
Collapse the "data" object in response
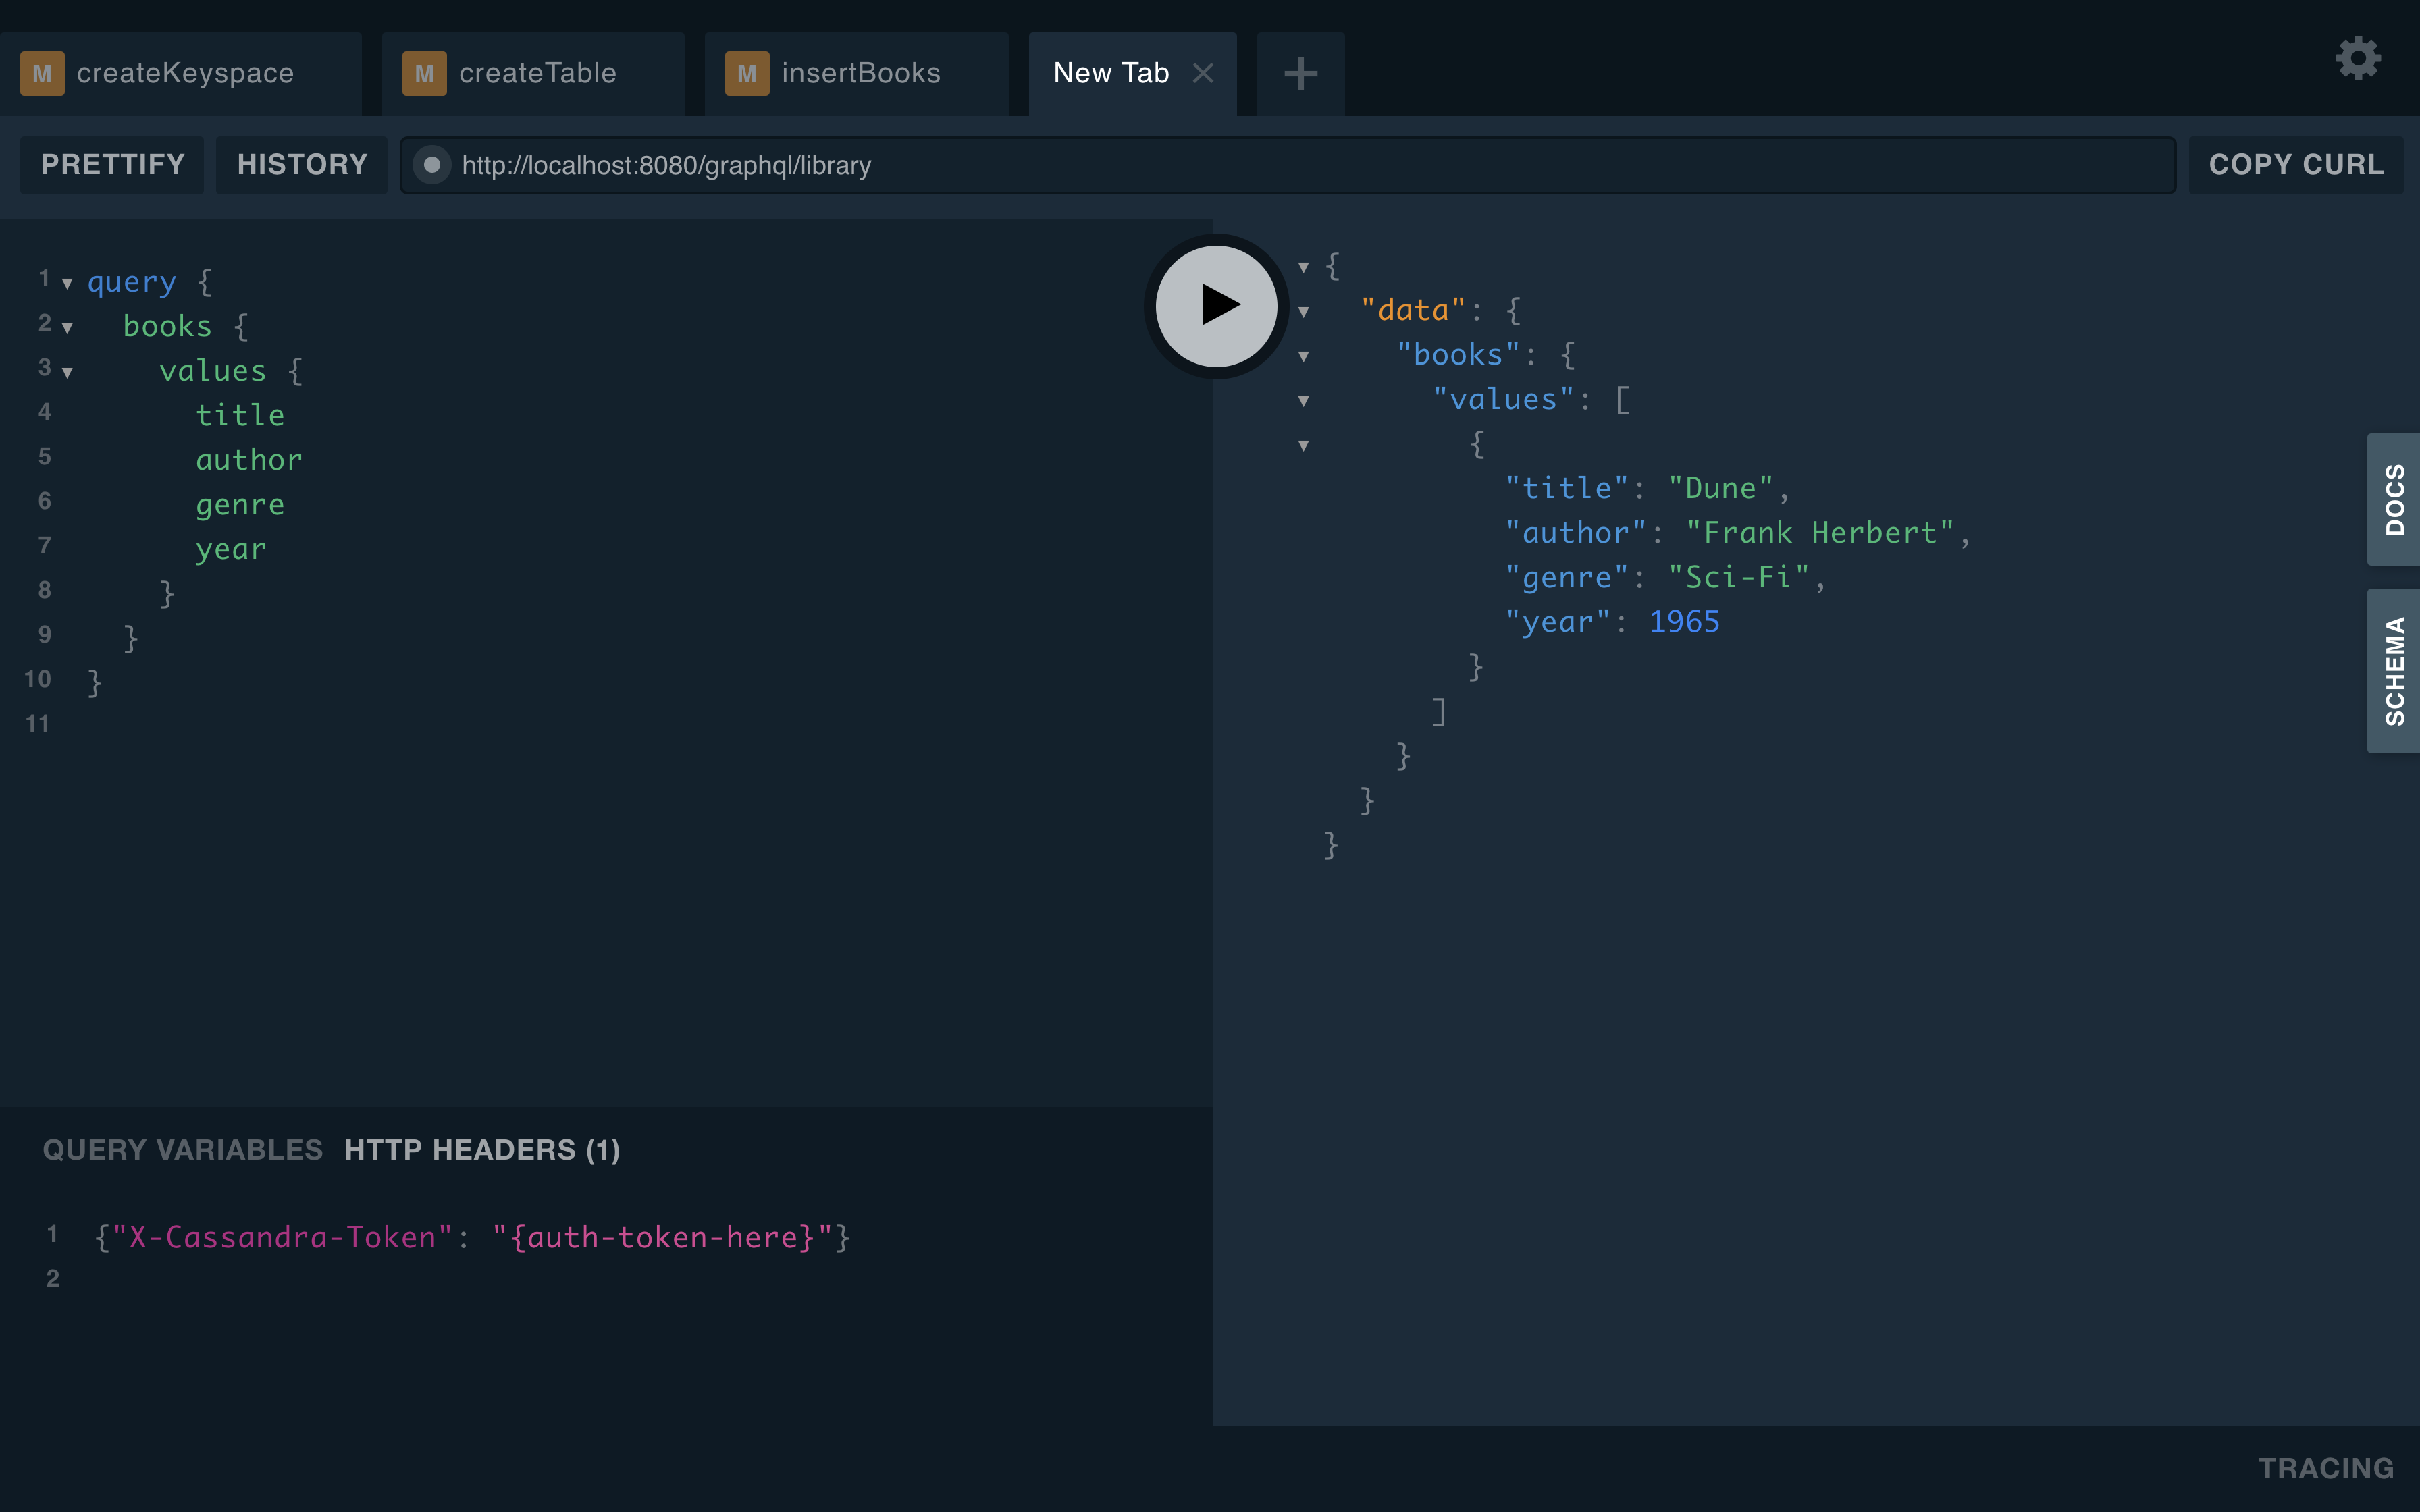coord(1303,312)
